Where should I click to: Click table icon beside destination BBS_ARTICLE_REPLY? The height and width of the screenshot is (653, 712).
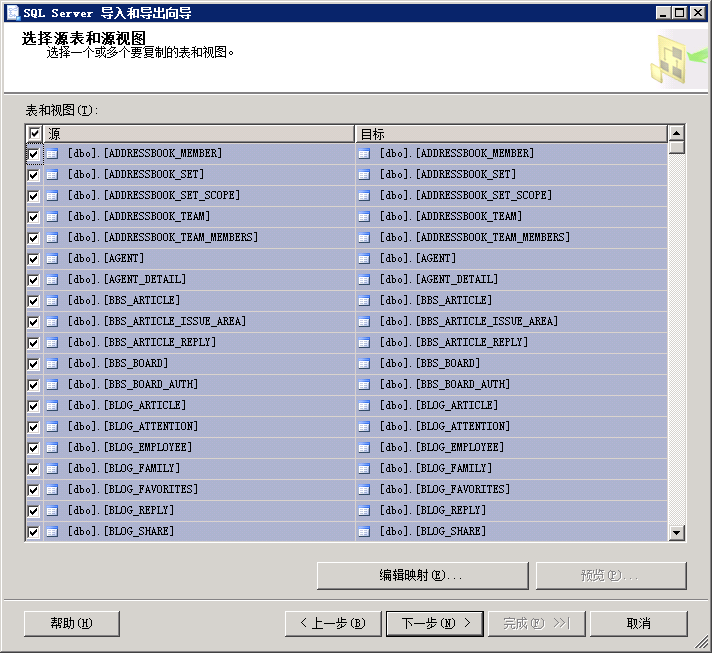click(364, 343)
